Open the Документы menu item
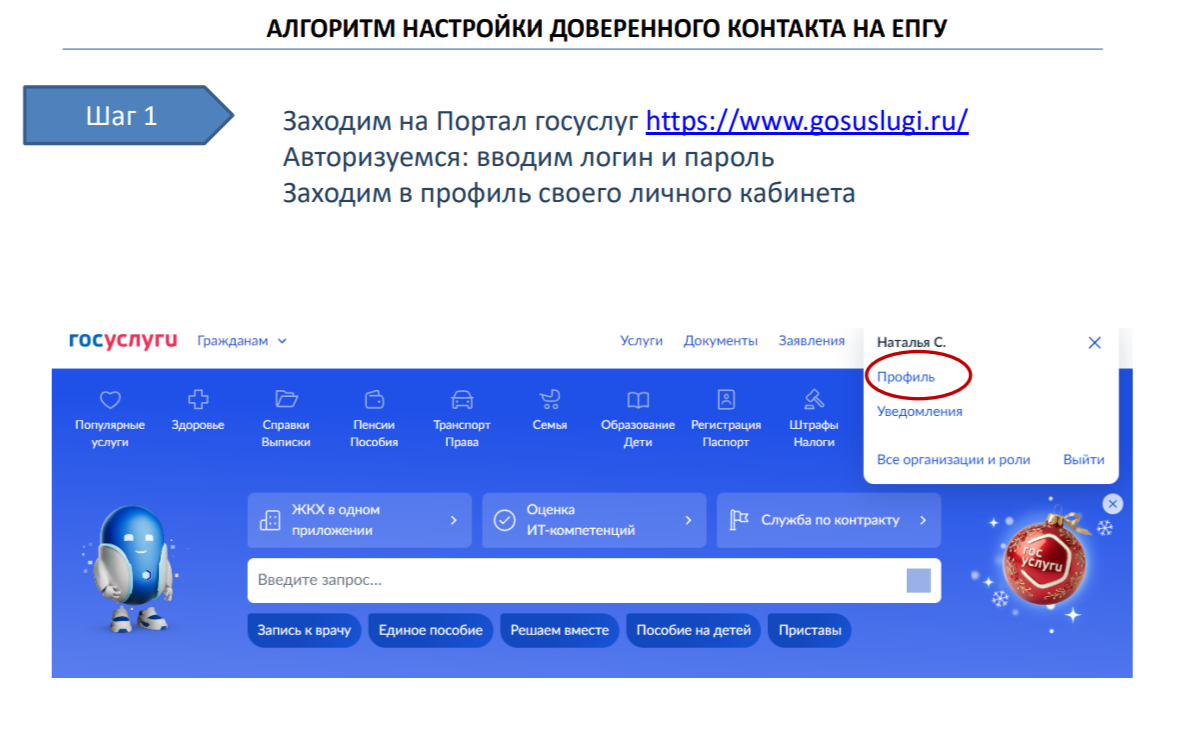1185x753 pixels. (721, 341)
